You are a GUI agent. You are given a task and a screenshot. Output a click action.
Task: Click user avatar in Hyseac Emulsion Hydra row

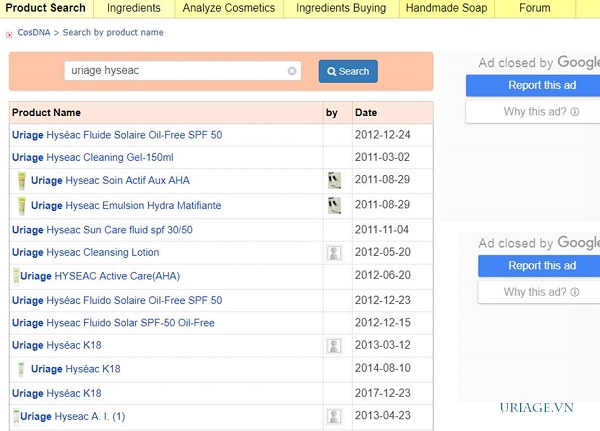334,205
